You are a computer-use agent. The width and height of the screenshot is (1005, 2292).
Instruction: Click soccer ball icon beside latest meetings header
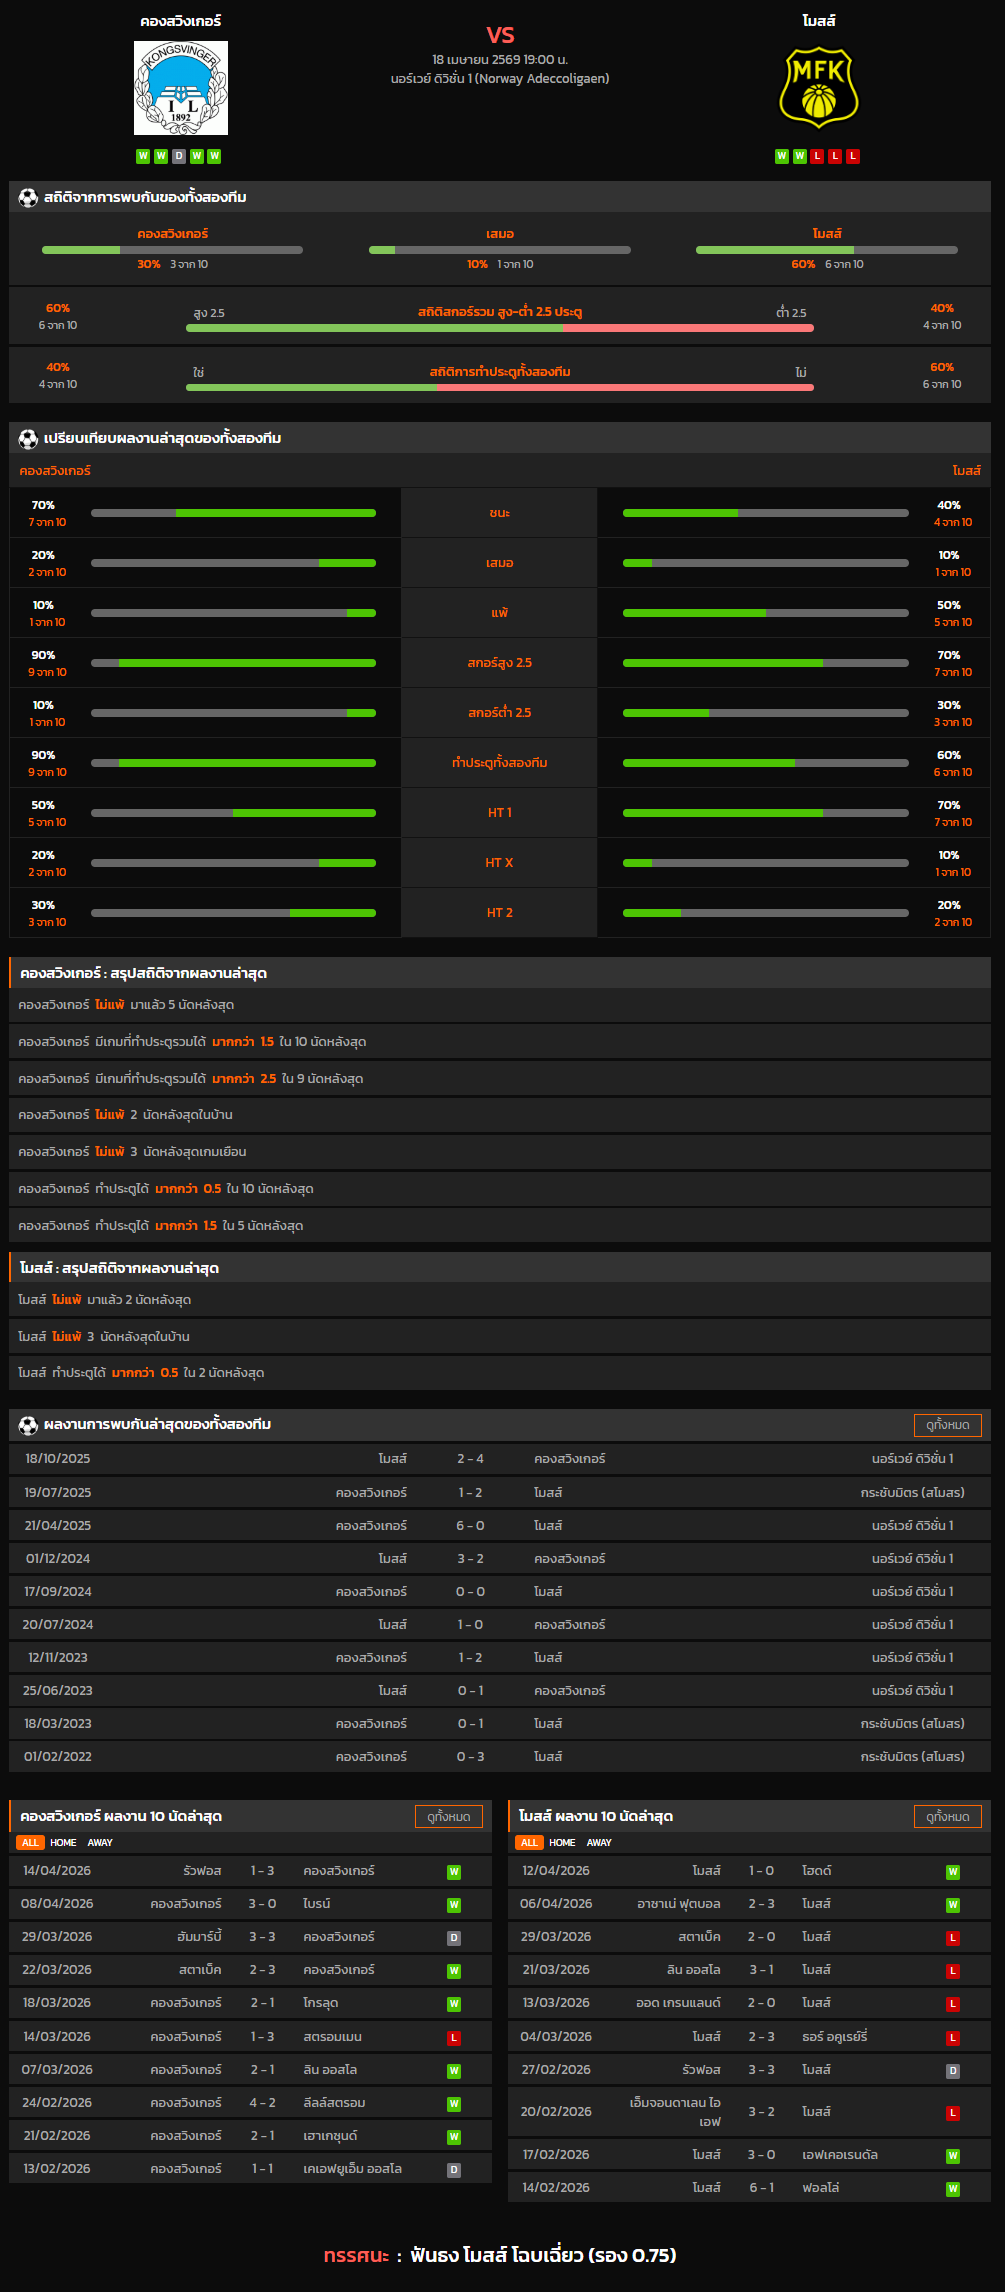click(x=28, y=1425)
